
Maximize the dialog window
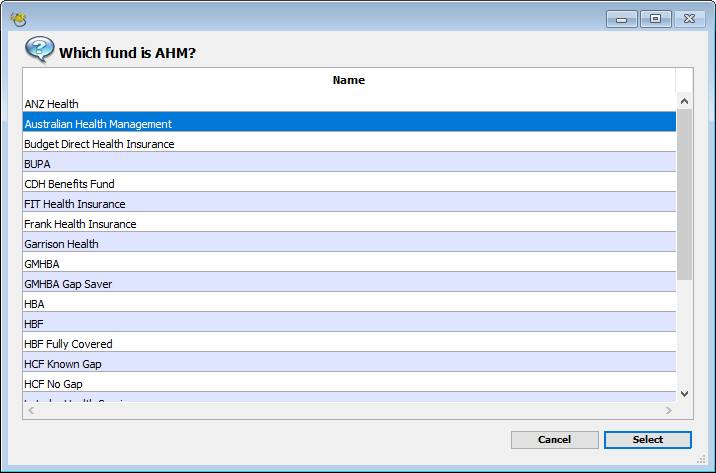pyautogui.click(x=655, y=19)
